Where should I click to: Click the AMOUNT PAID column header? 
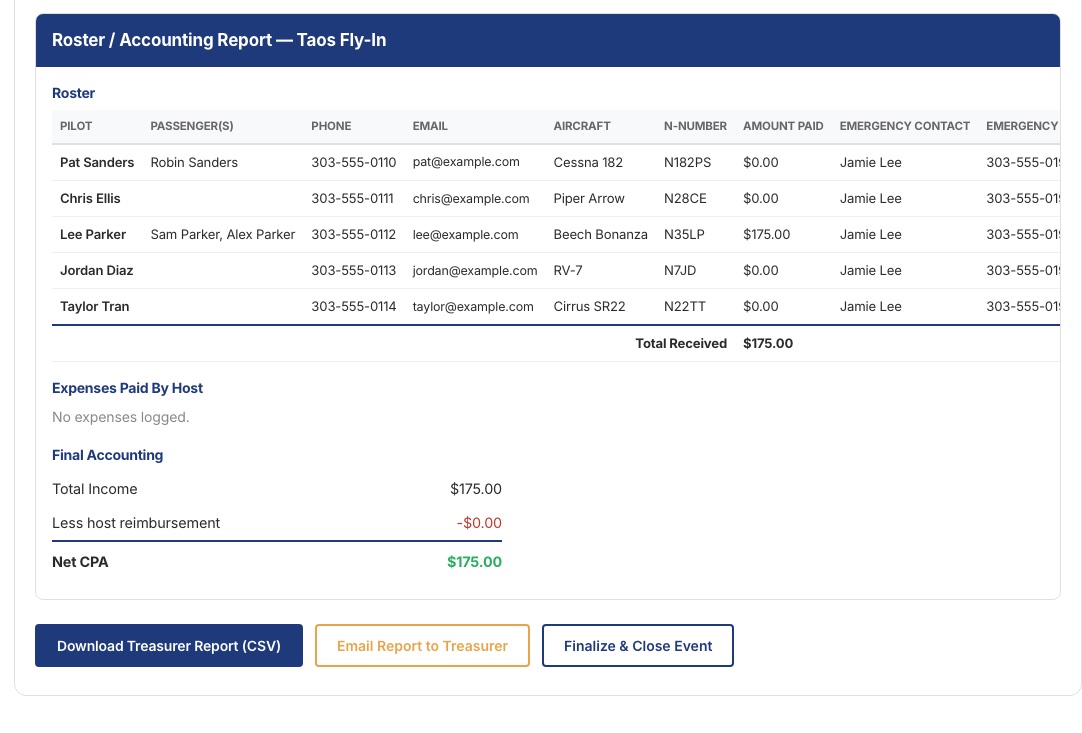point(783,126)
